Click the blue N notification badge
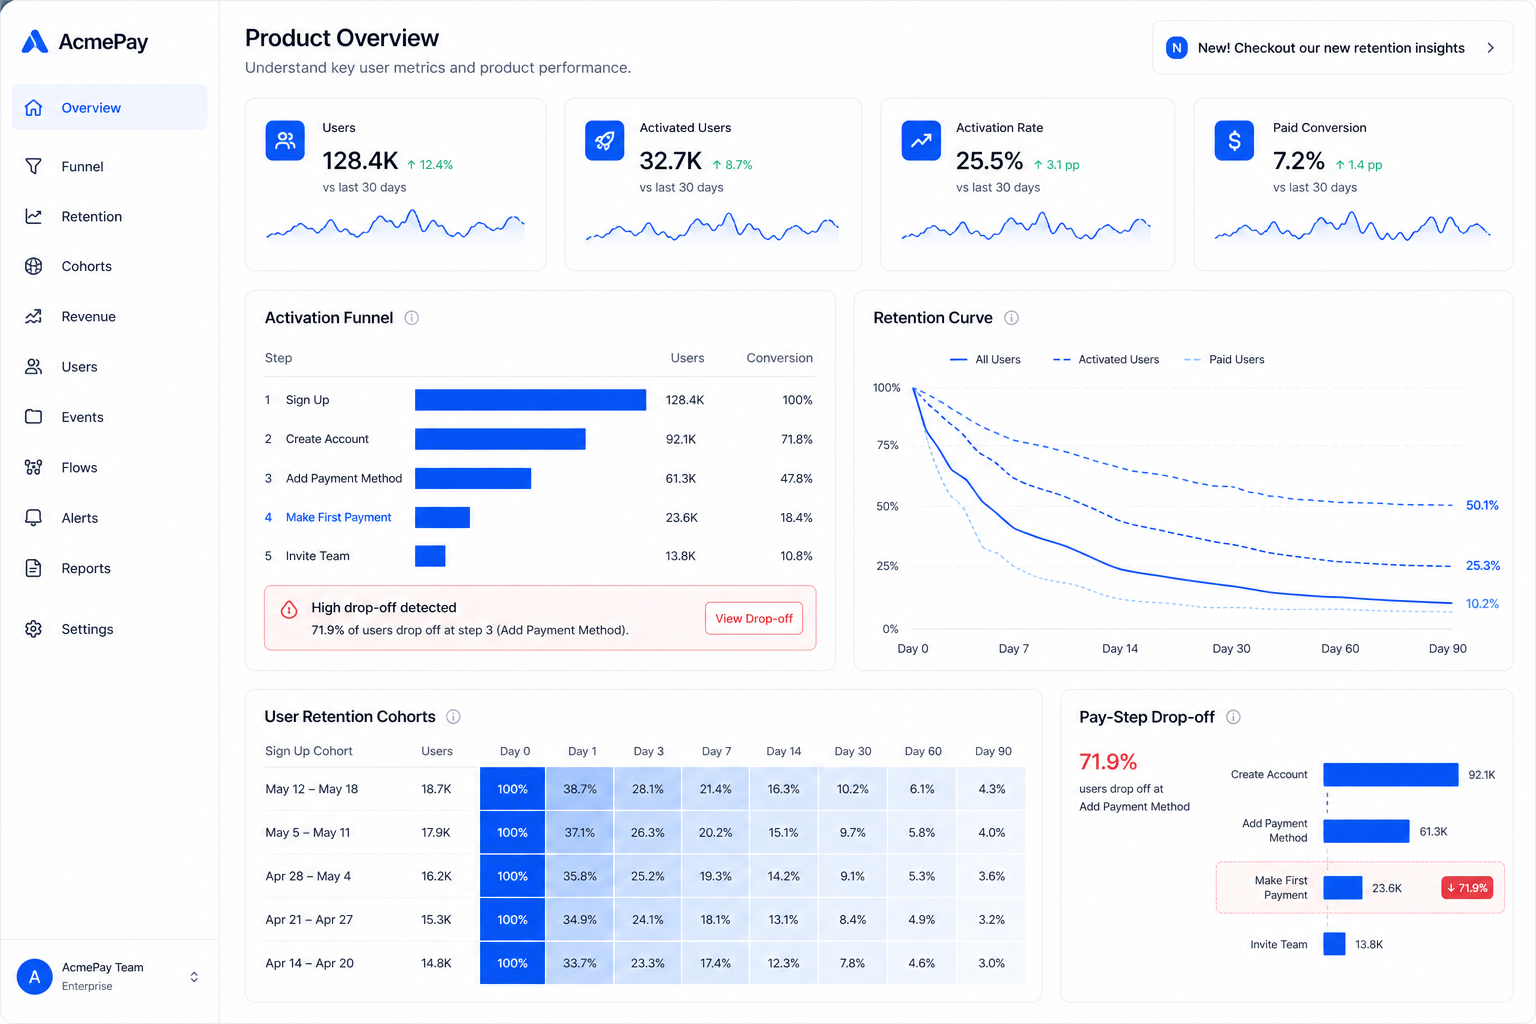The image size is (1536, 1024). [x=1177, y=48]
